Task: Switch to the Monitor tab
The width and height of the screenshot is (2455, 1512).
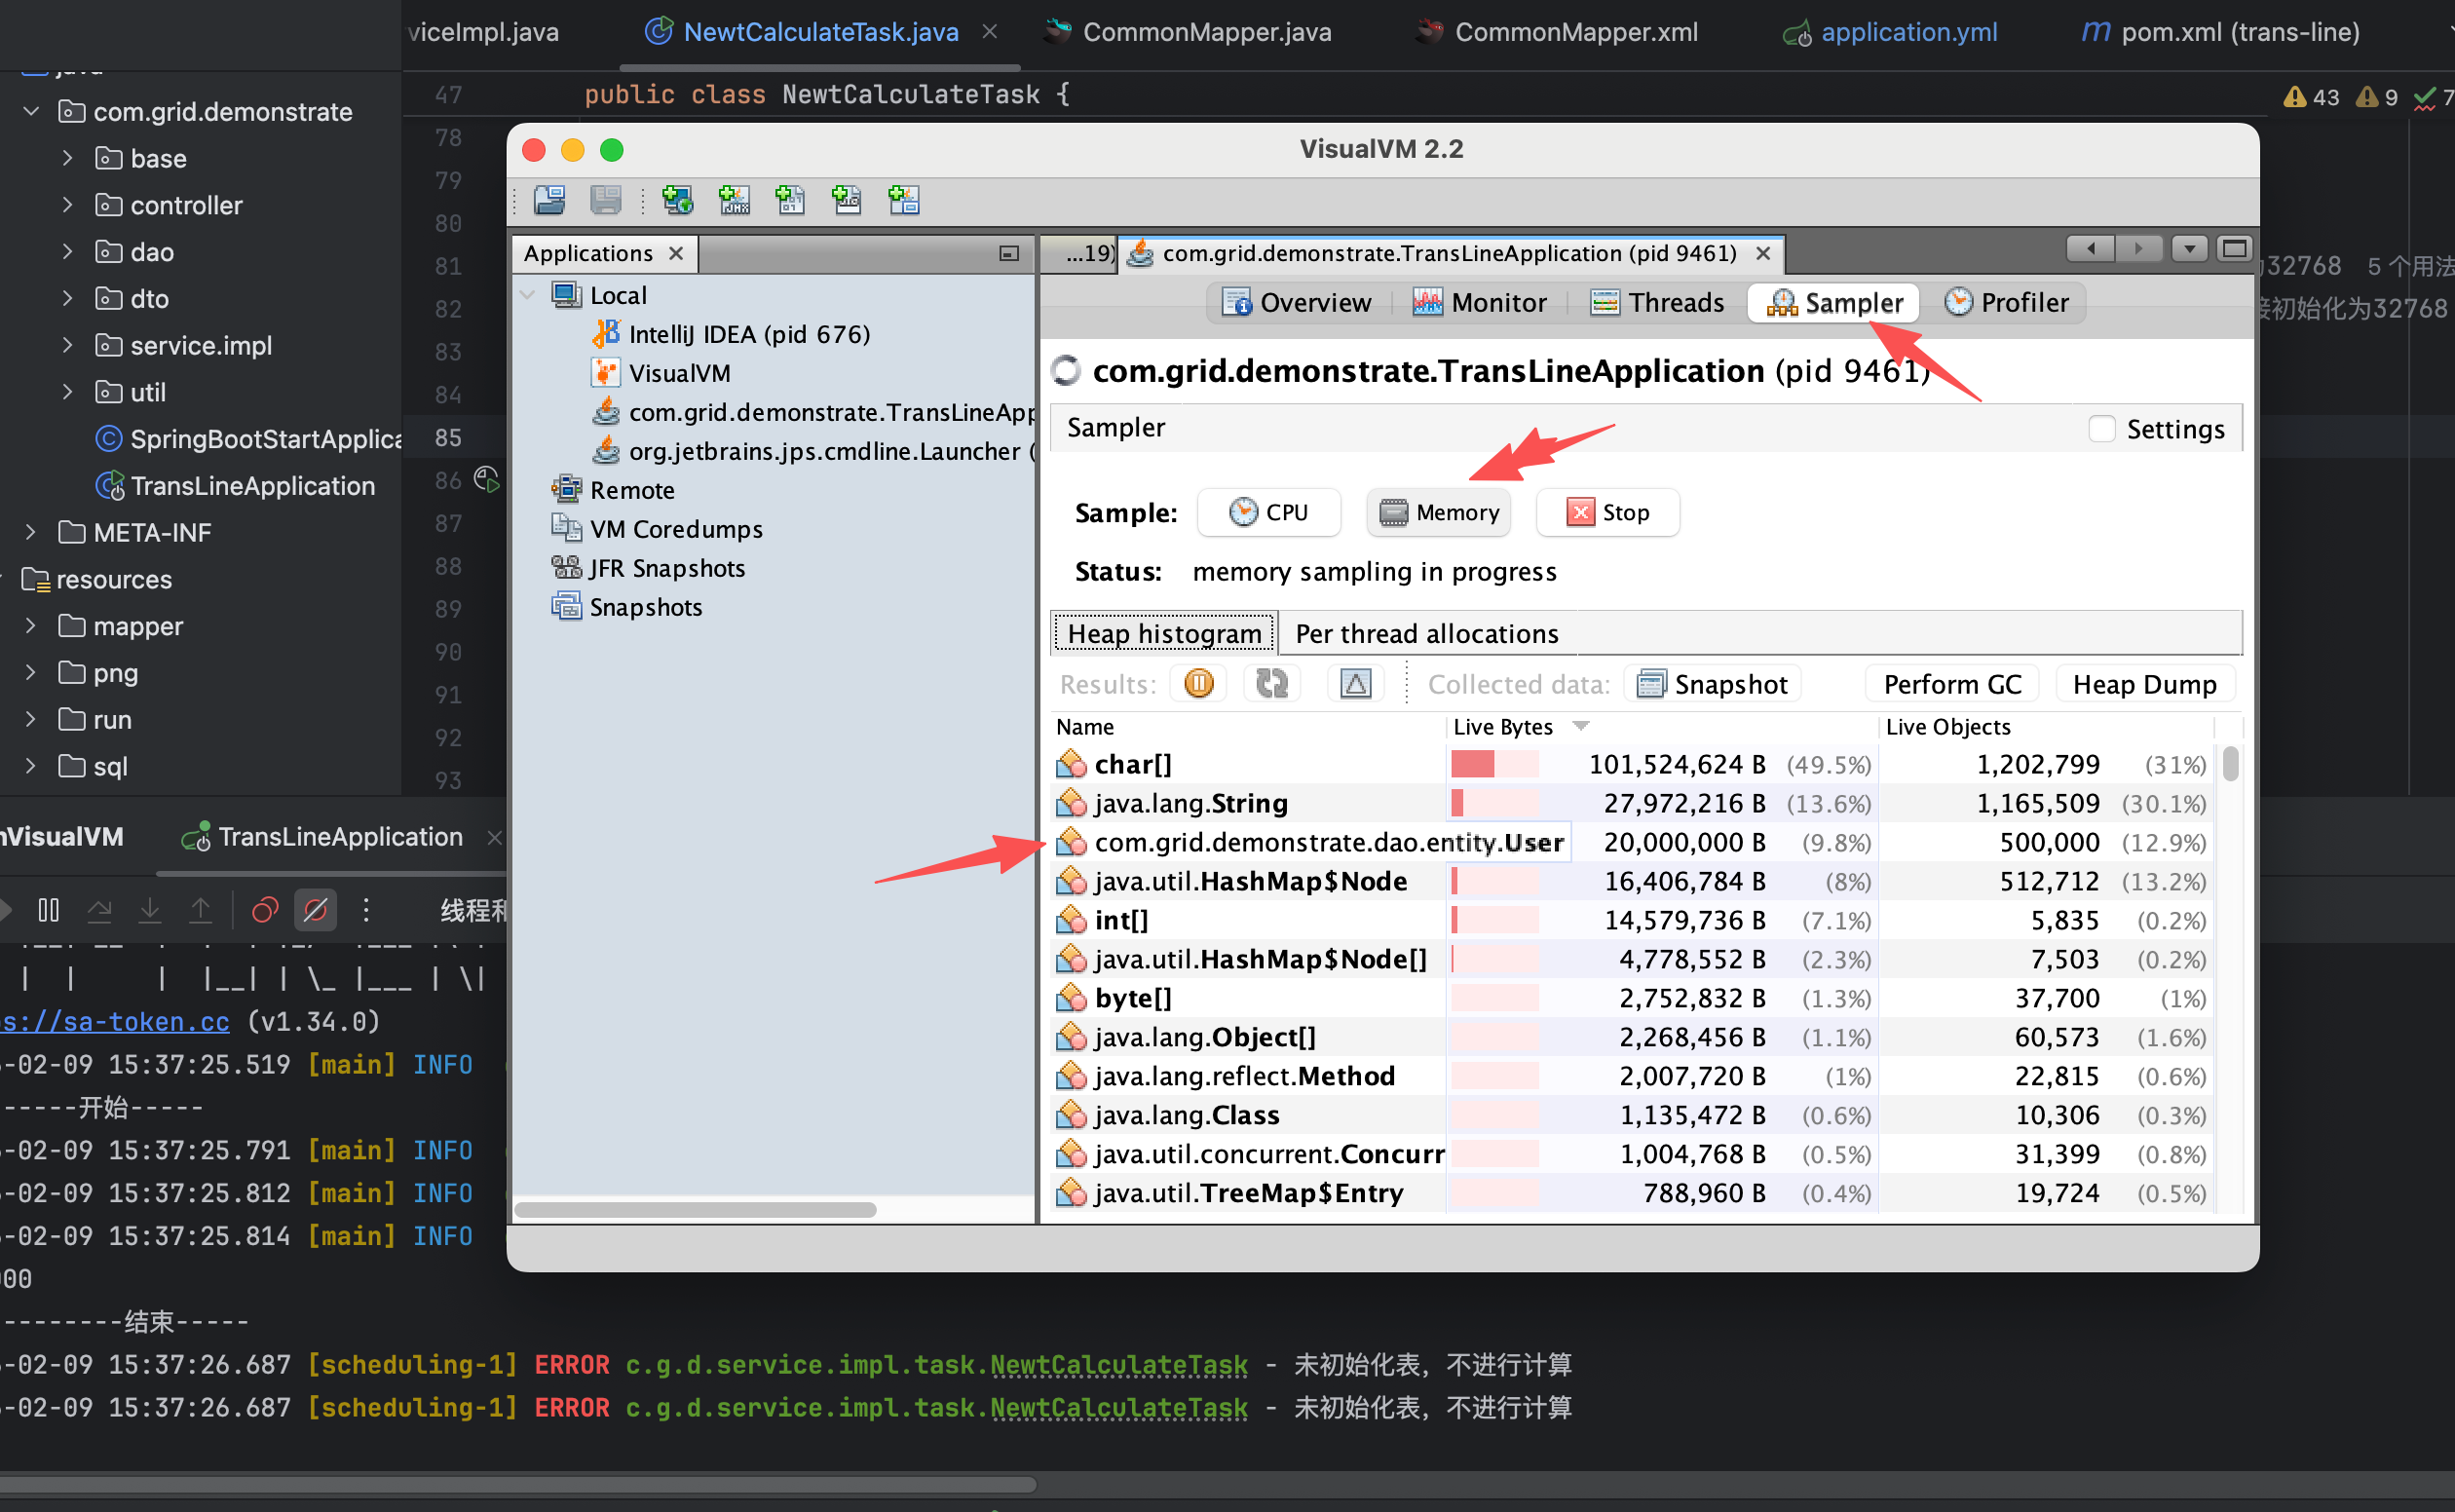Action: tap(1479, 303)
